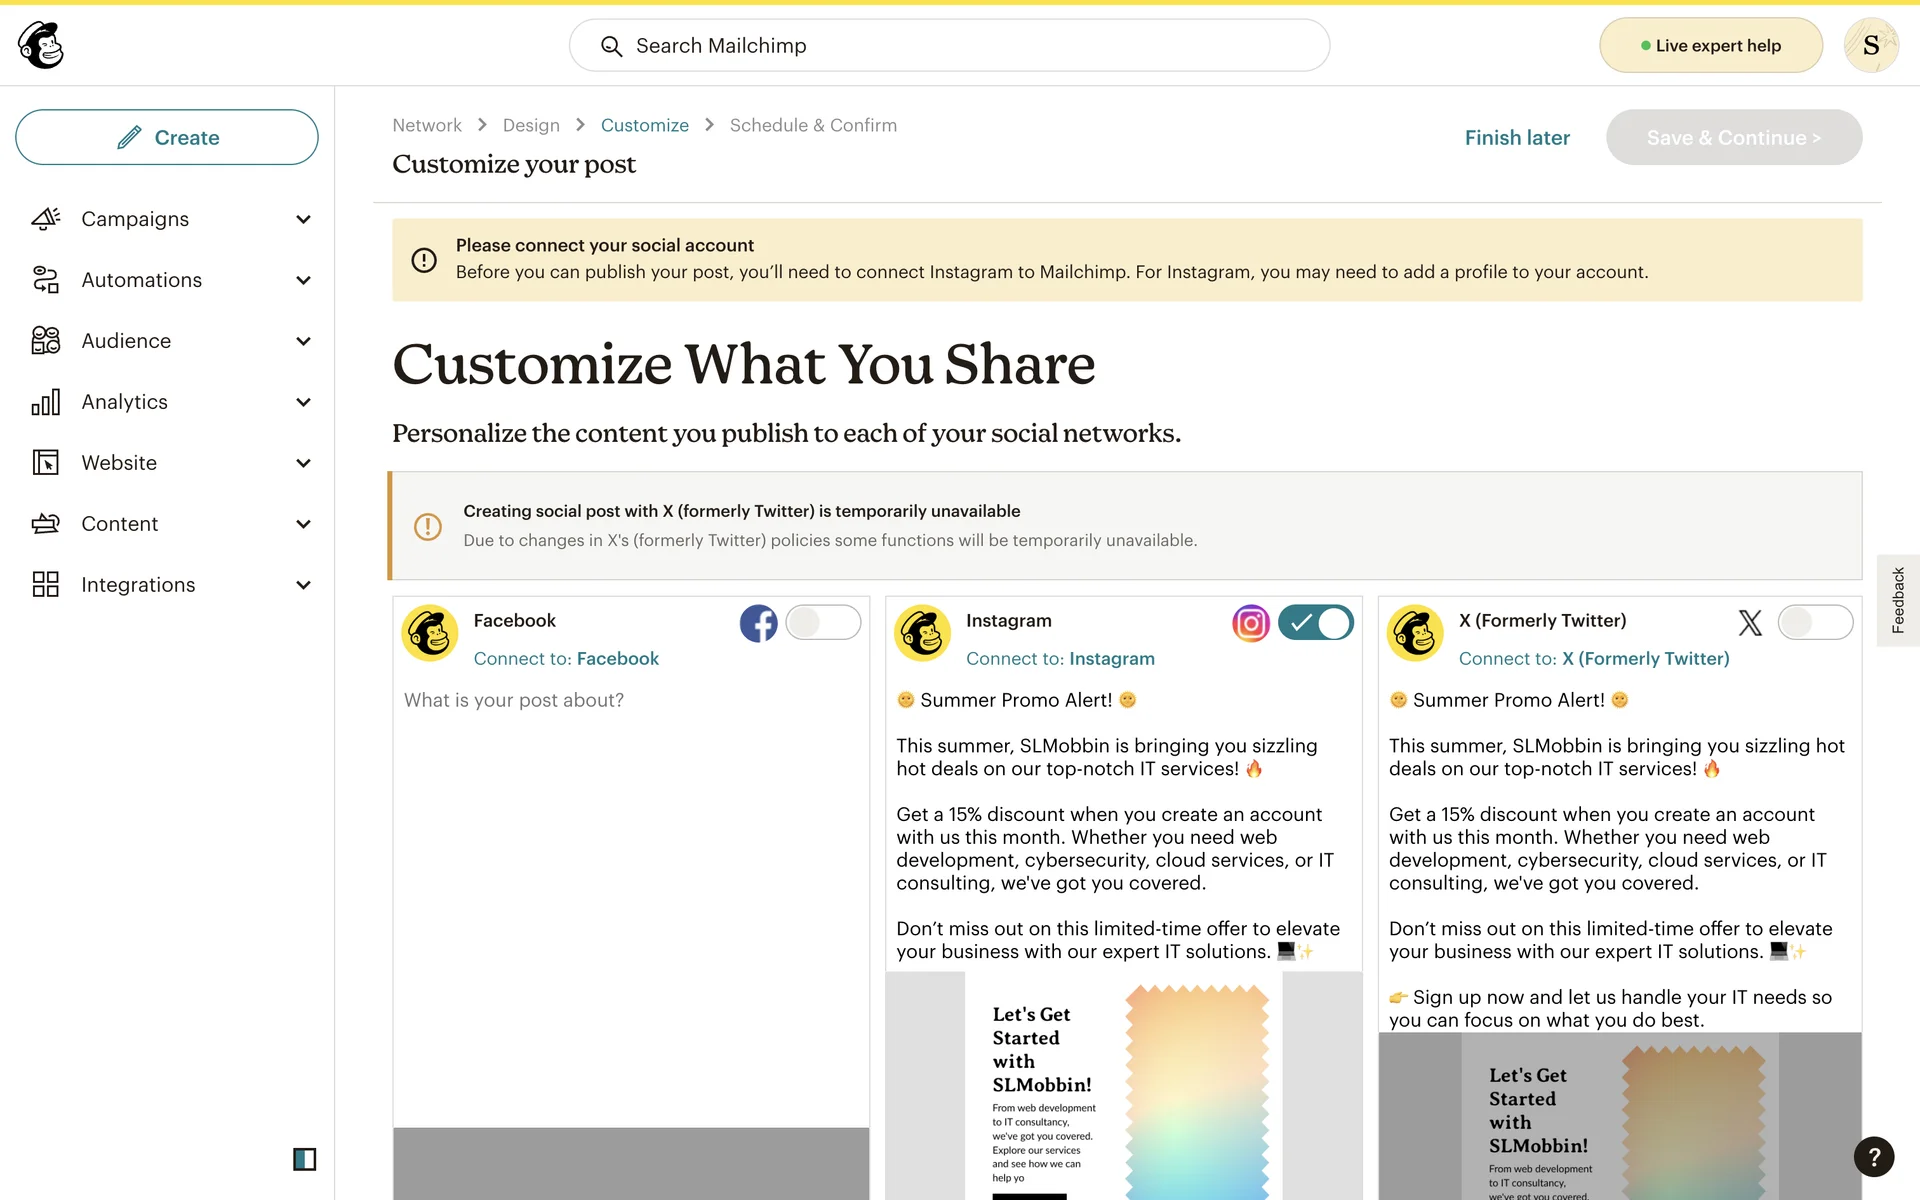The height and width of the screenshot is (1200, 1920).
Task: Disable the Instagram post toggle
Action: 1315,623
